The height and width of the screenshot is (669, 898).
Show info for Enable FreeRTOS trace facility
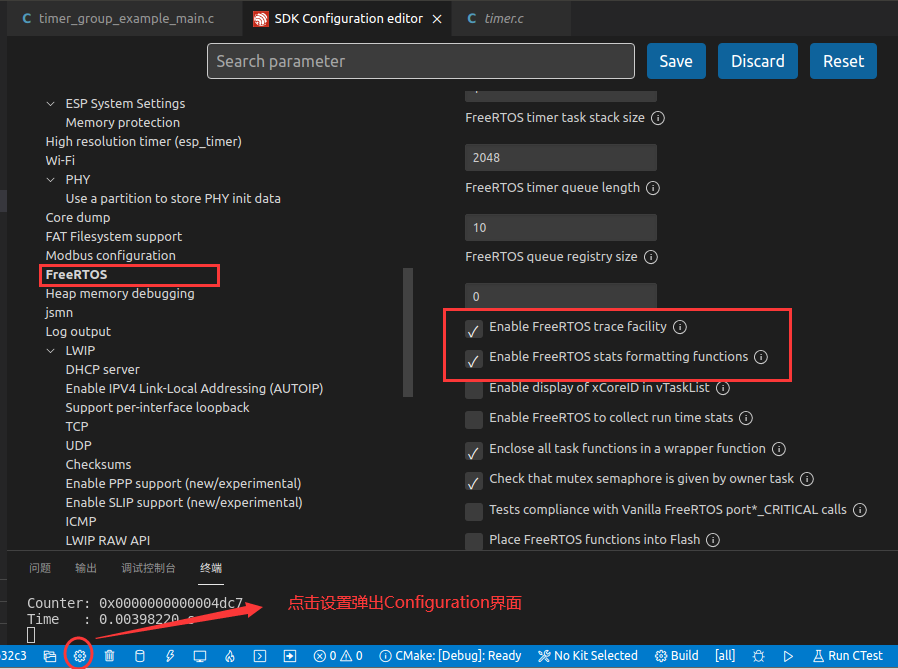[680, 327]
